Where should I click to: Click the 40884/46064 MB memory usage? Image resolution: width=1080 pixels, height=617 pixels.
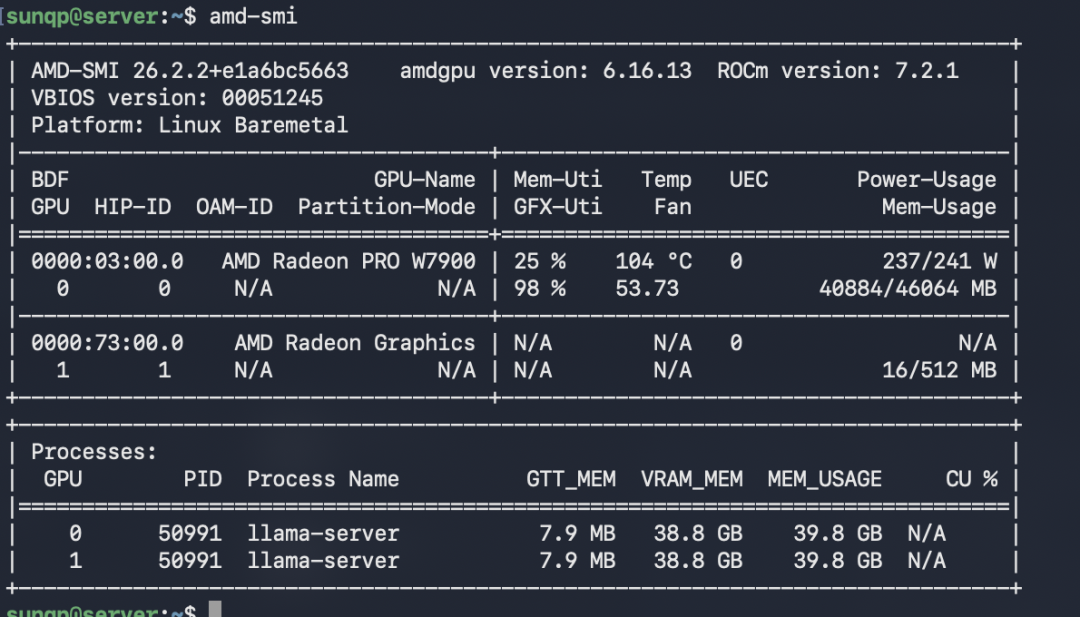(x=908, y=289)
